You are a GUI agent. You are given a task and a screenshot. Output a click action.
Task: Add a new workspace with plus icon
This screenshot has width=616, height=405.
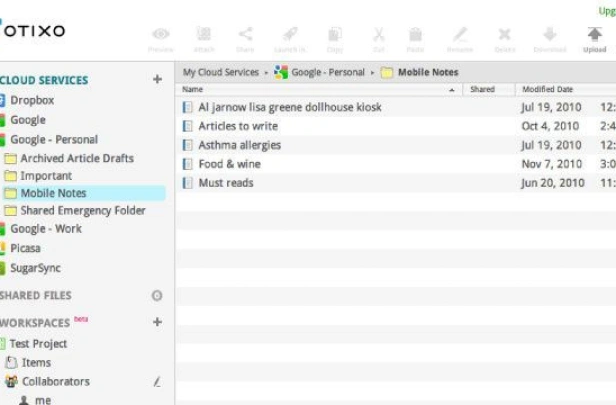157,322
